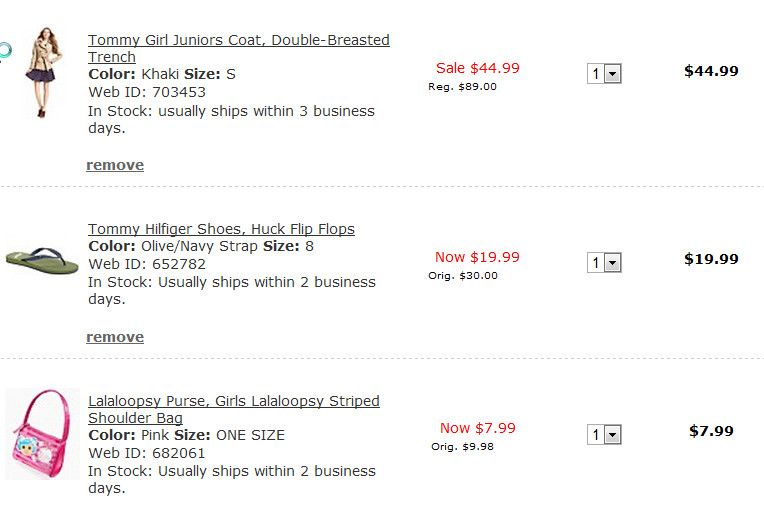Click the olive flip flops product image
The image size is (764, 506).
(41, 260)
